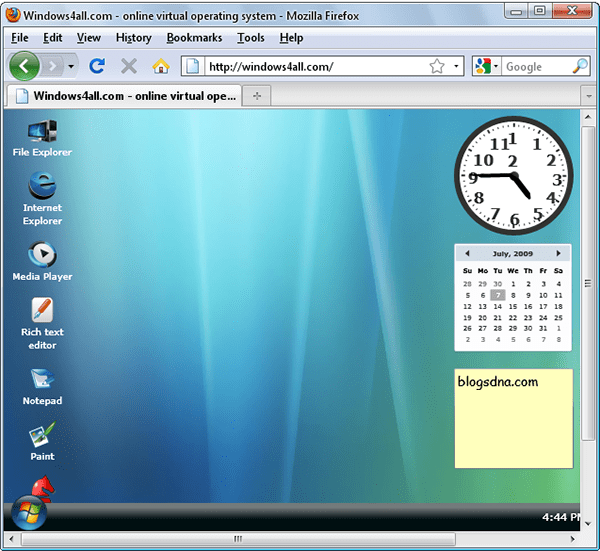Bookmark this page with the star
This screenshot has height=551, width=600.
pos(437,66)
